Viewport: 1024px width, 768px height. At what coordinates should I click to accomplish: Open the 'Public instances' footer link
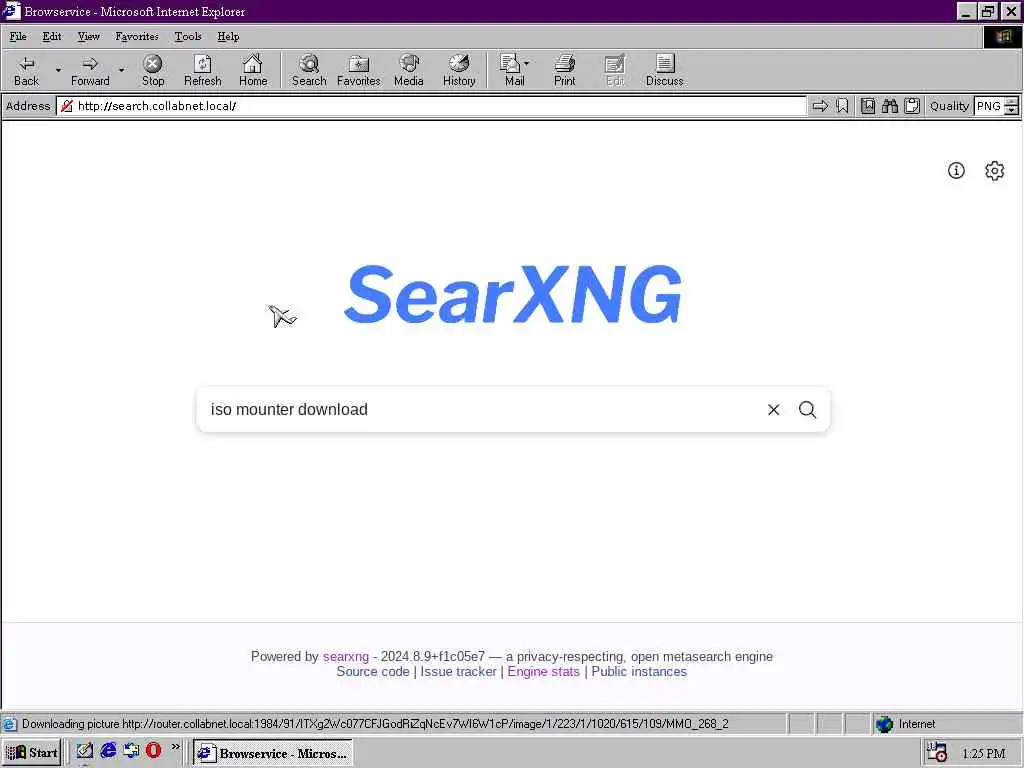[x=639, y=671]
